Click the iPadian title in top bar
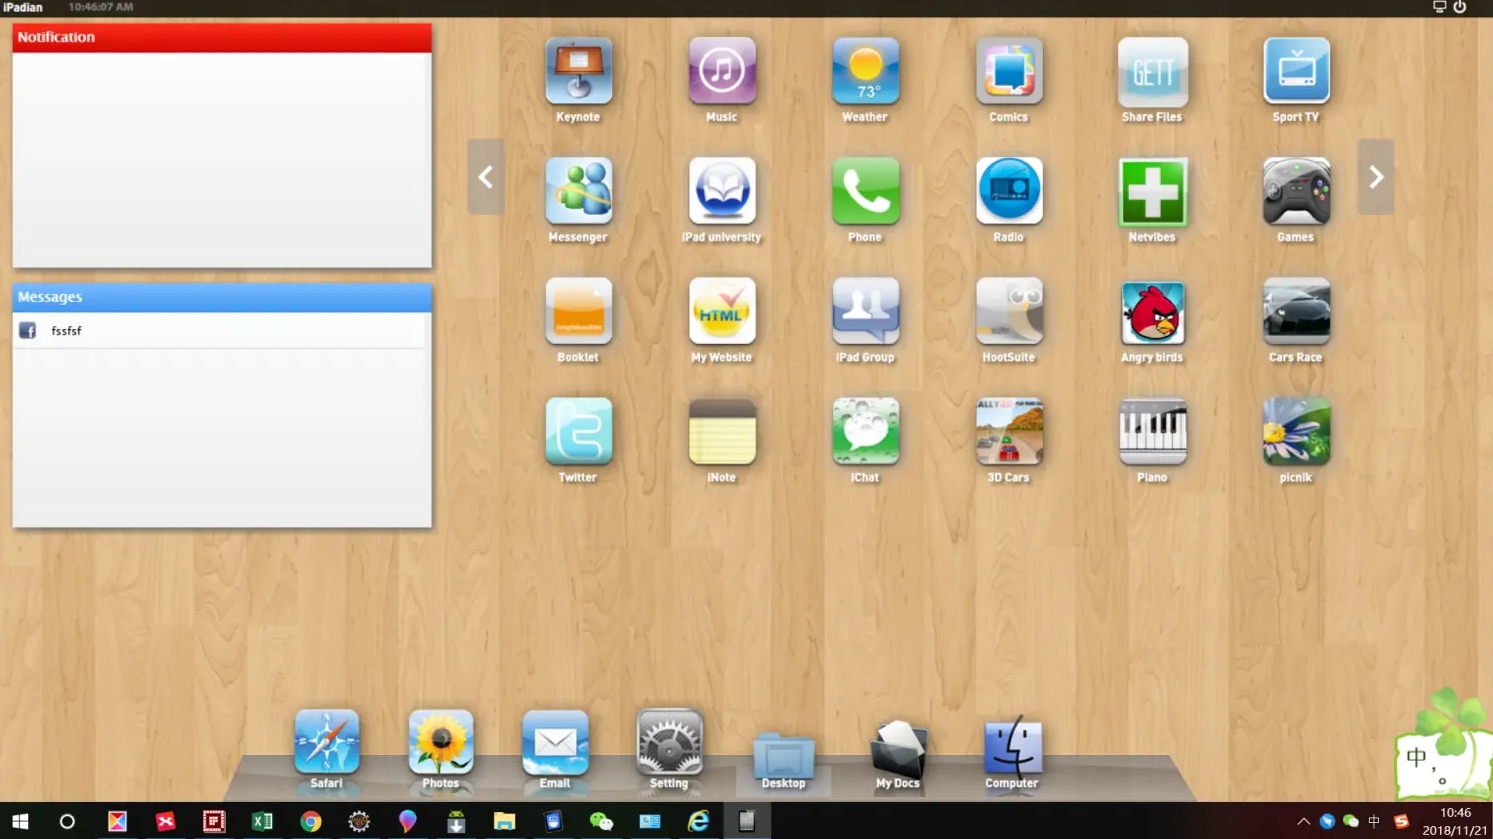 point(23,7)
